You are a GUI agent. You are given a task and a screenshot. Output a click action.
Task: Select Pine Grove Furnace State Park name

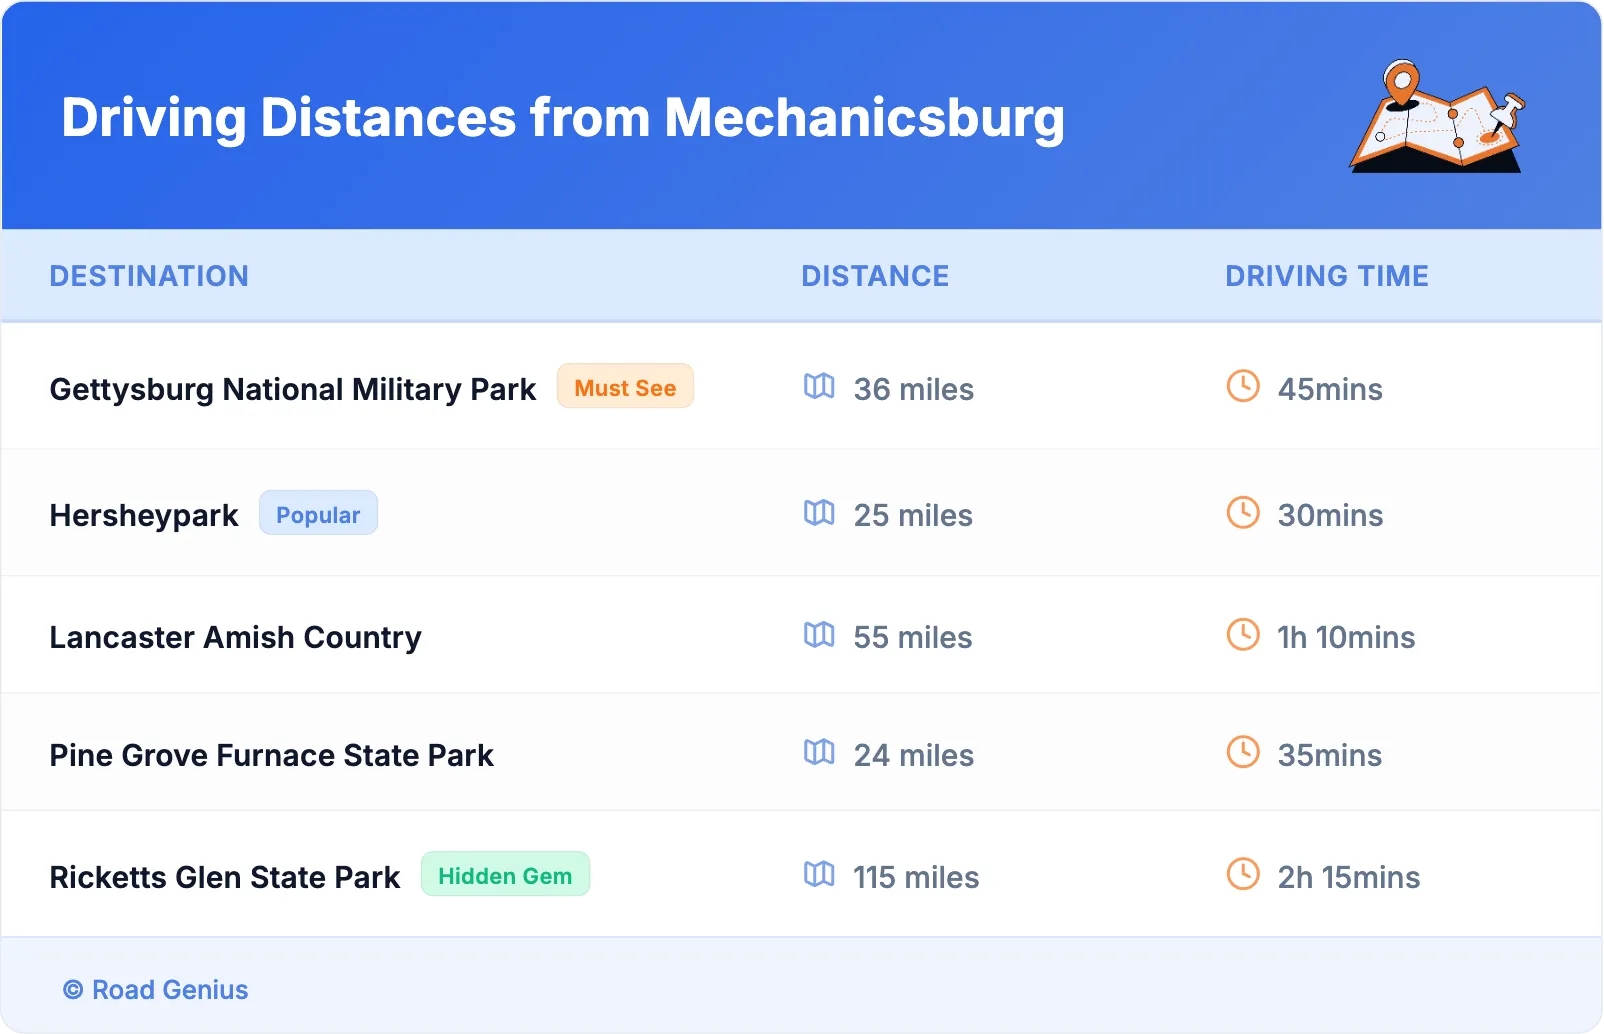coord(272,755)
